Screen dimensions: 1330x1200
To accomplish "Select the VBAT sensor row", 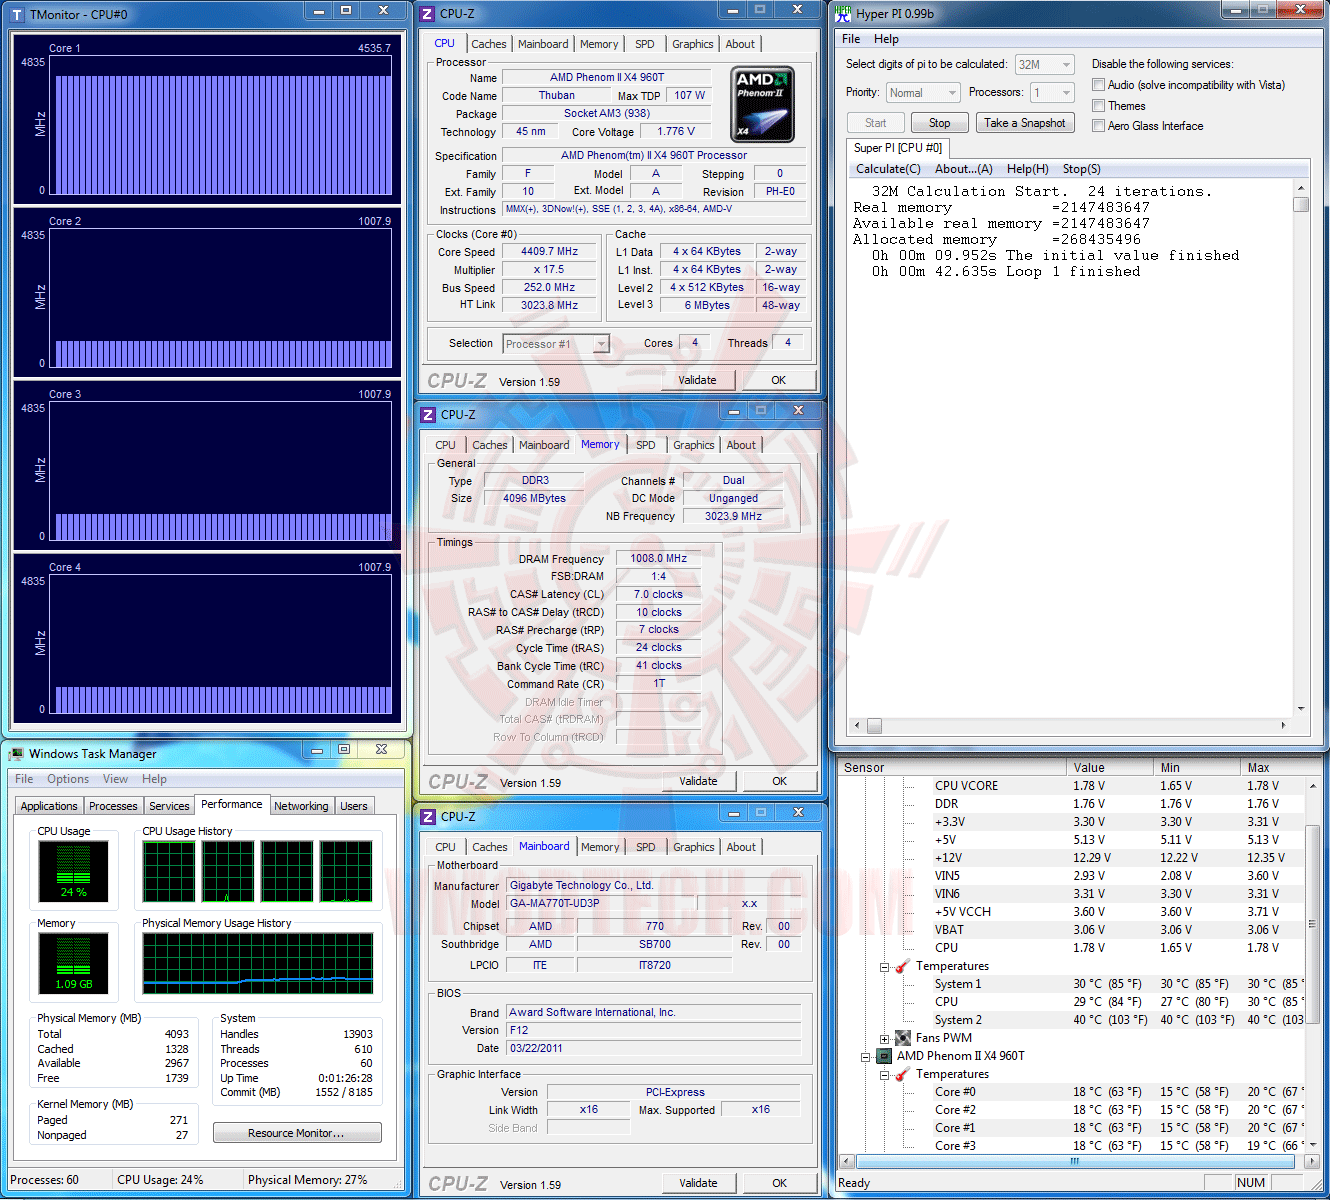I will pyautogui.click(x=1070, y=930).
